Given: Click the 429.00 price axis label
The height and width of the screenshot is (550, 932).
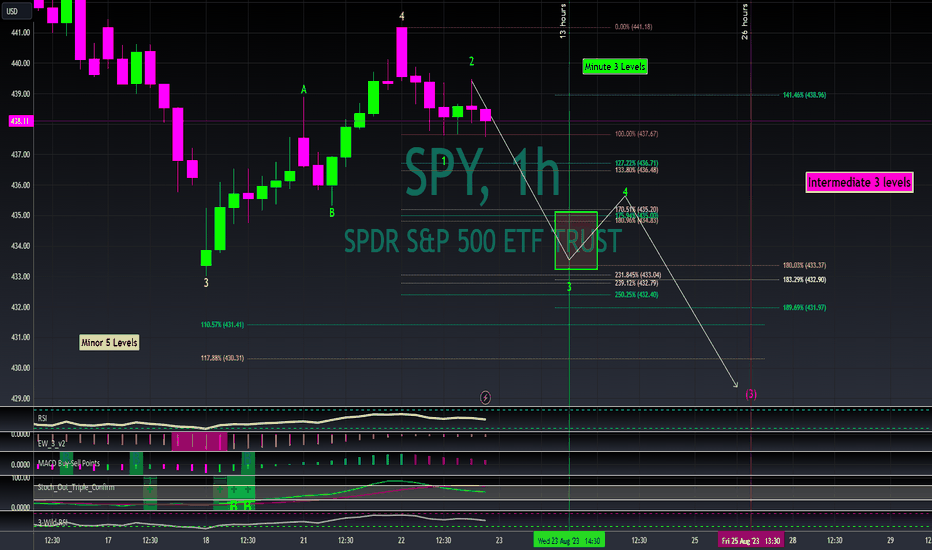Looking at the screenshot, I should coord(20,398).
